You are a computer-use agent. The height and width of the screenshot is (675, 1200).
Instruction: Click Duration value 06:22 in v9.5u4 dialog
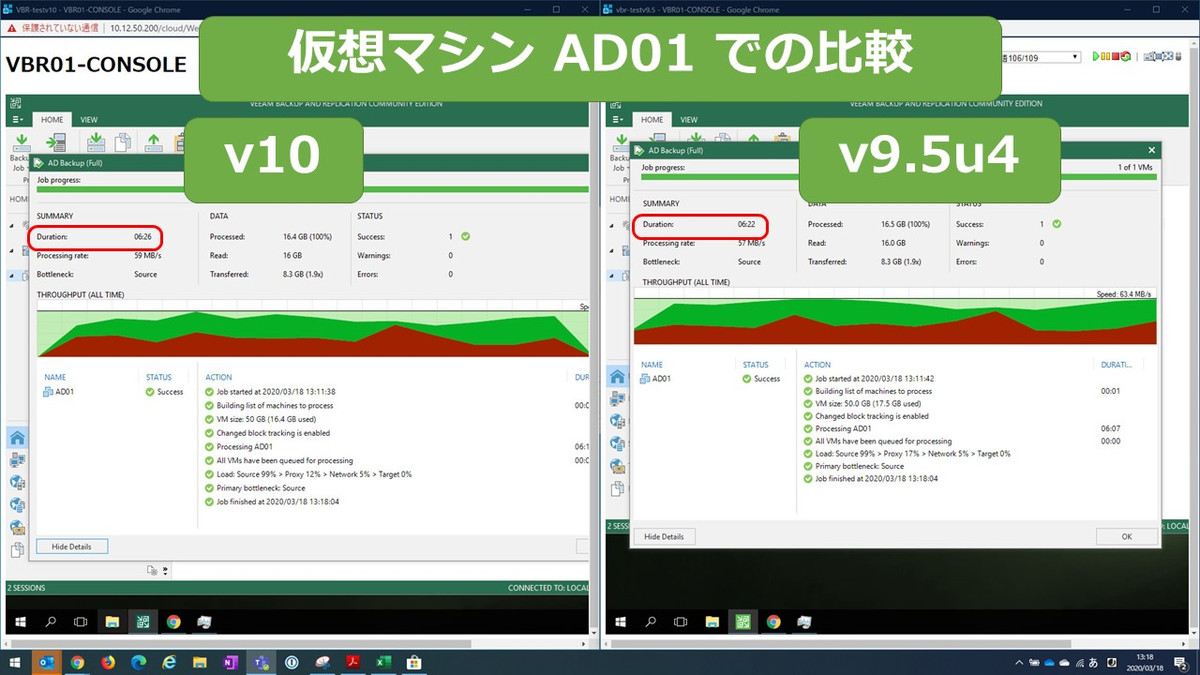pyautogui.click(x=747, y=225)
